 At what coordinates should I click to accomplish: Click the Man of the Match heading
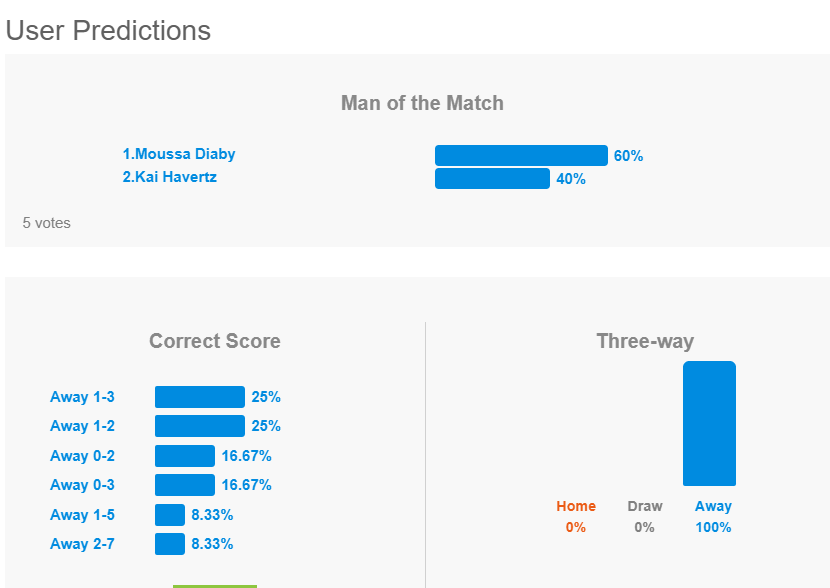pyautogui.click(x=422, y=103)
